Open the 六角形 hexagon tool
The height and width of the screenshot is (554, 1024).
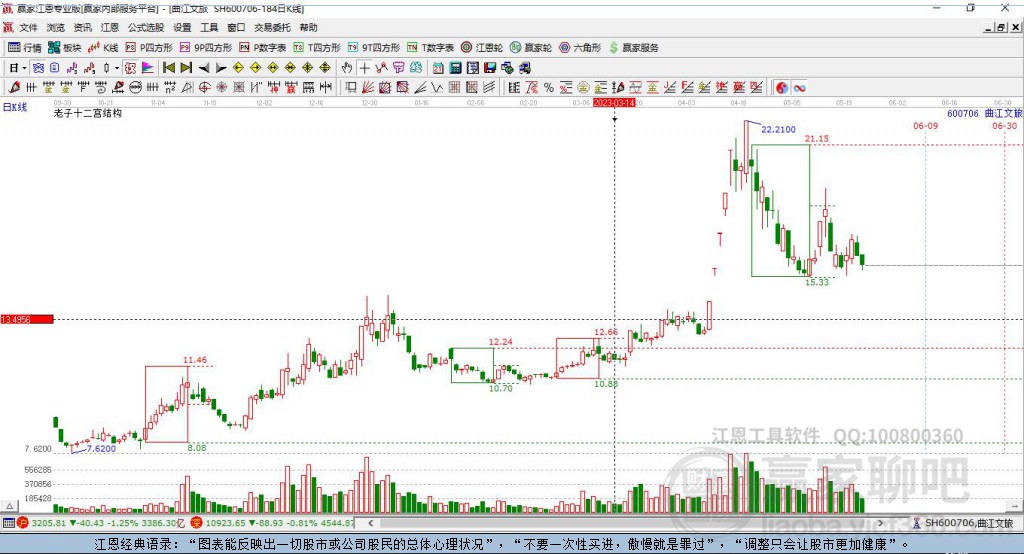point(580,48)
